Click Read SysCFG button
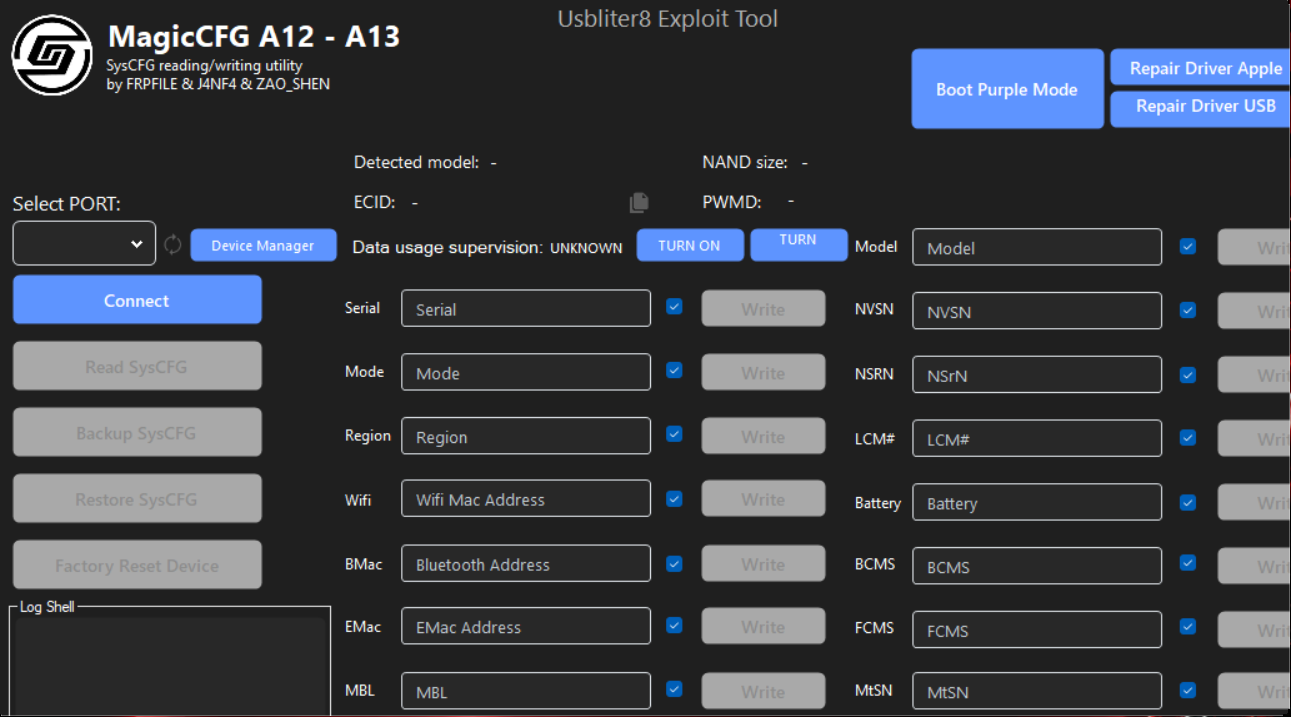 tap(137, 367)
